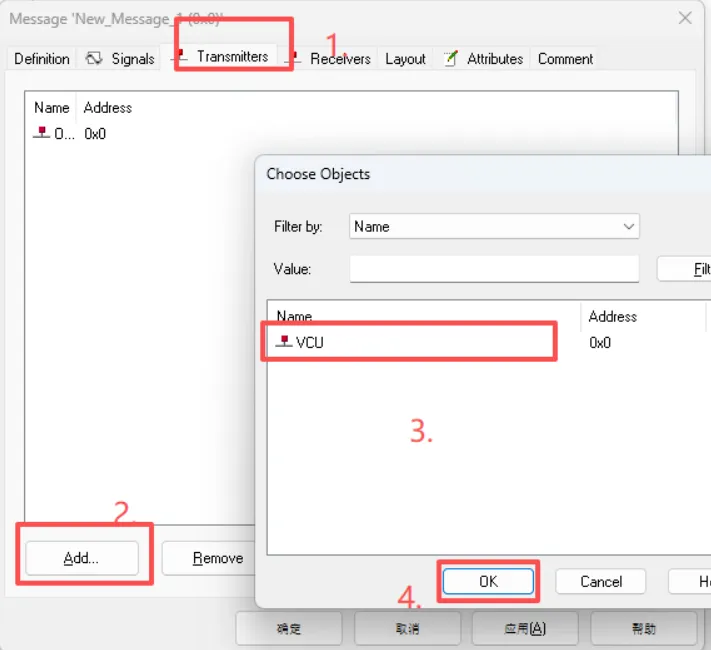The height and width of the screenshot is (650, 720).
Task: Click the Remove button
Action: 217,559
